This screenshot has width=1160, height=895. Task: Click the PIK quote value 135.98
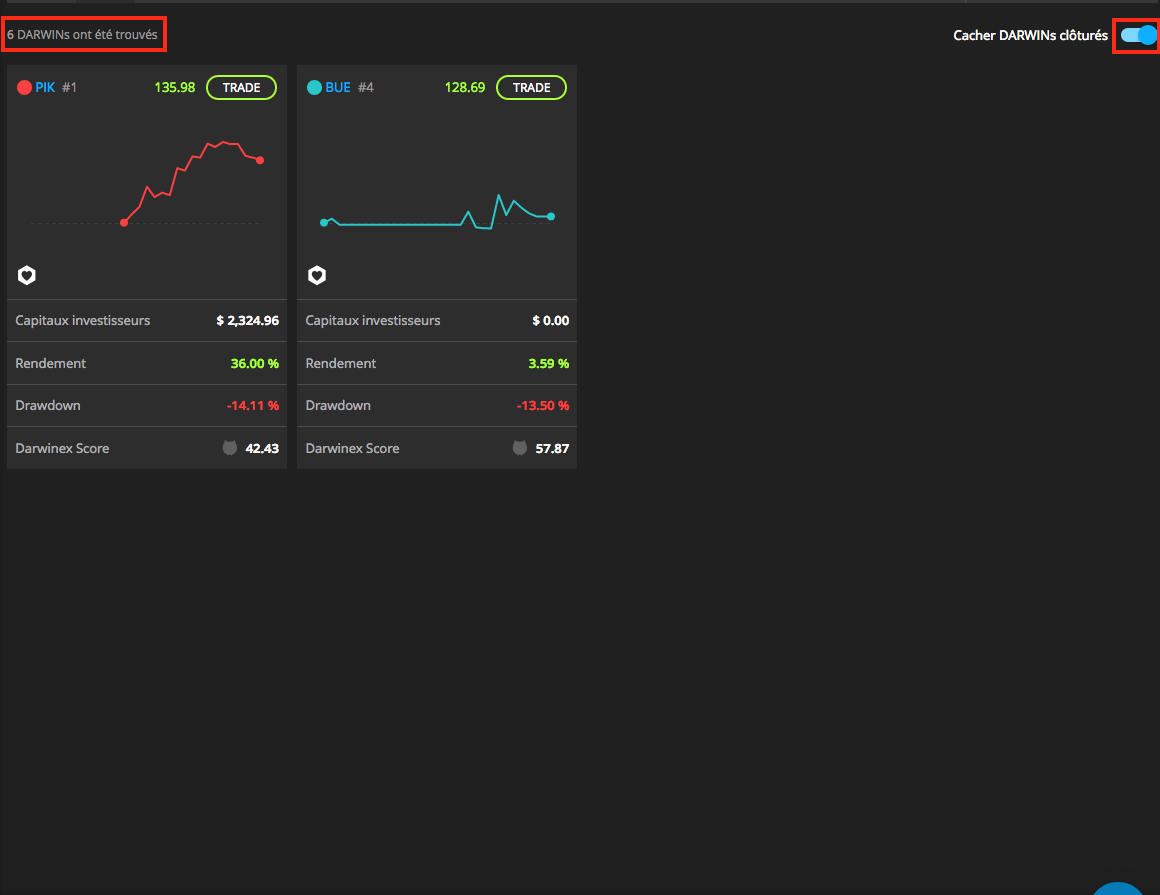[175, 87]
